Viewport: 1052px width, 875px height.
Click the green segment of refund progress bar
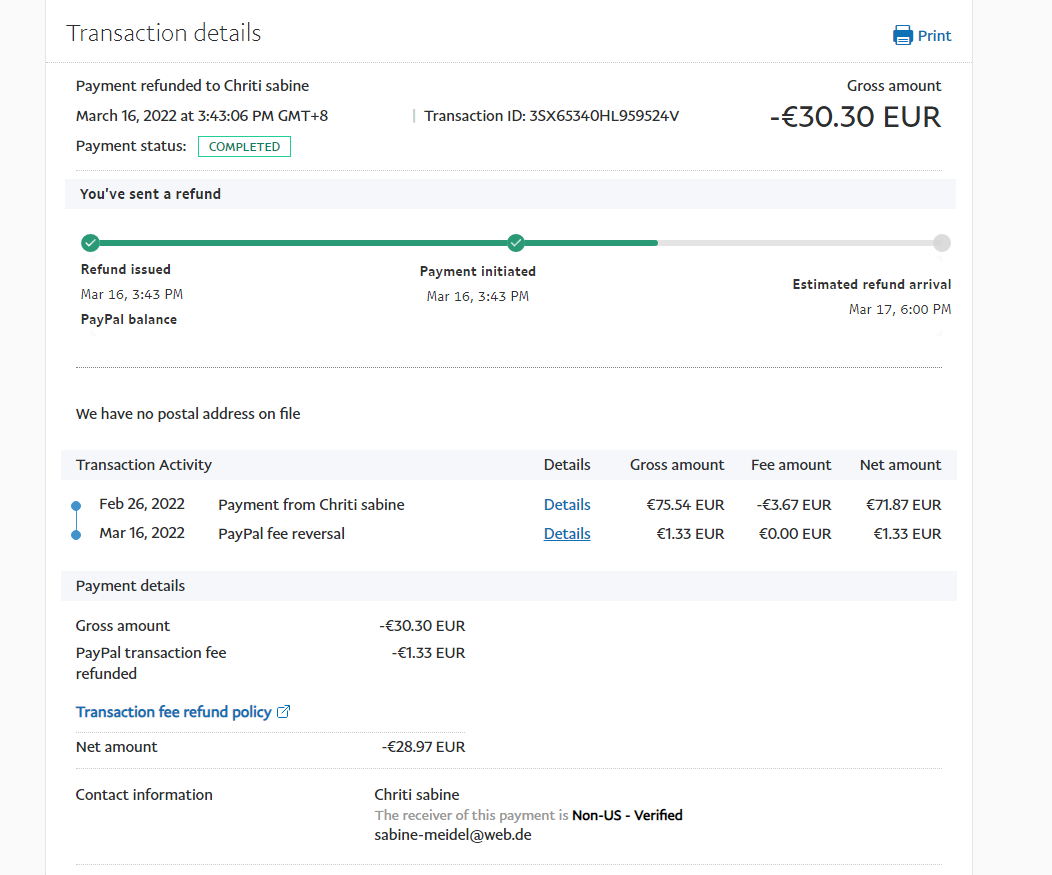tap(300, 242)
